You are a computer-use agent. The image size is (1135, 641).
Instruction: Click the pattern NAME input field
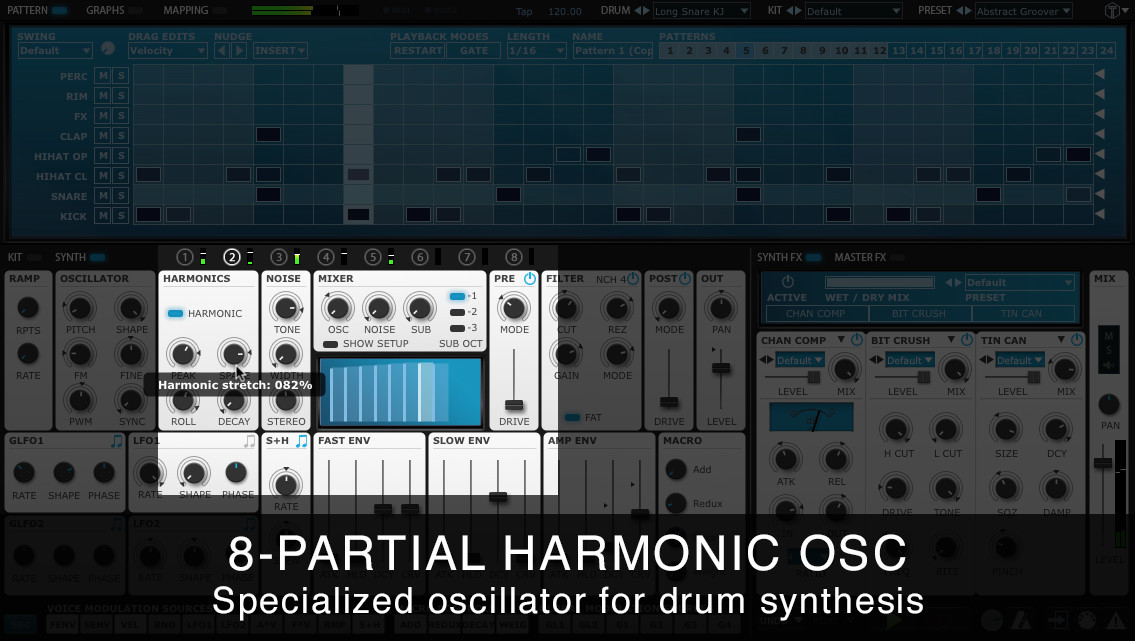click(613, 51)
